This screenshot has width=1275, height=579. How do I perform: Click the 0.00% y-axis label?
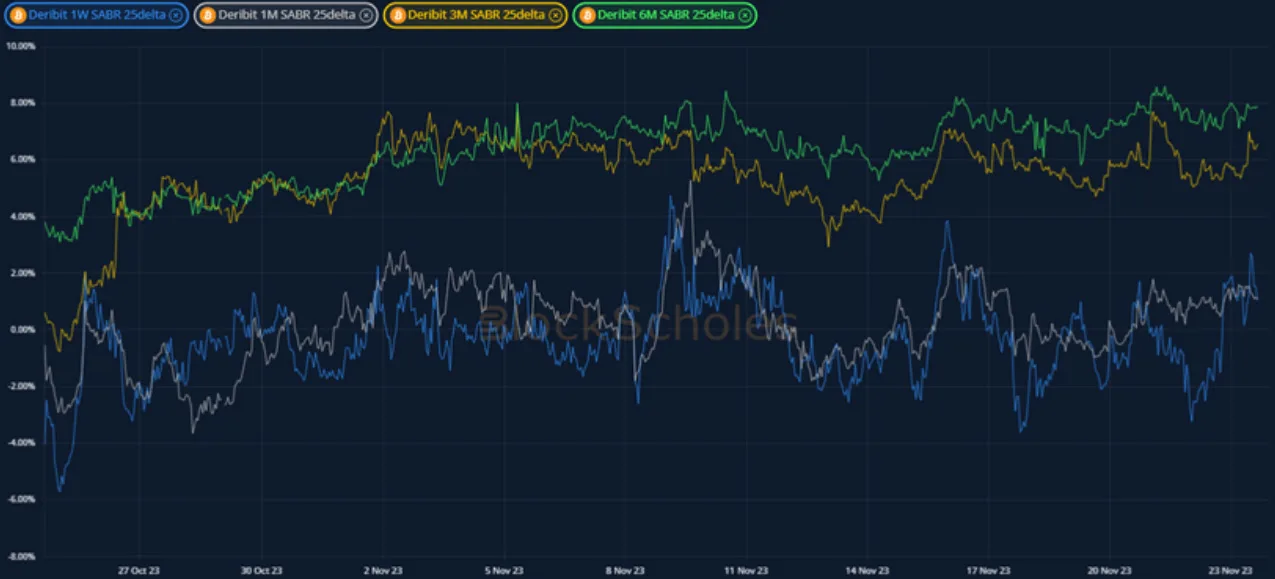(x=23, y=329)
